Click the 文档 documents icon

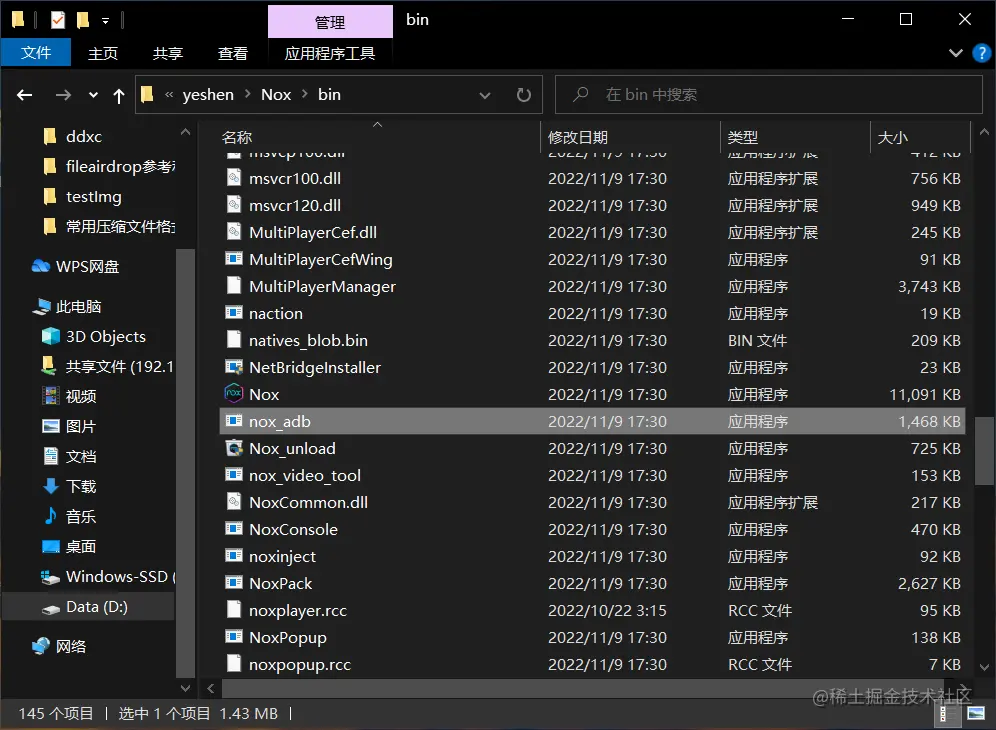[50, 456]
